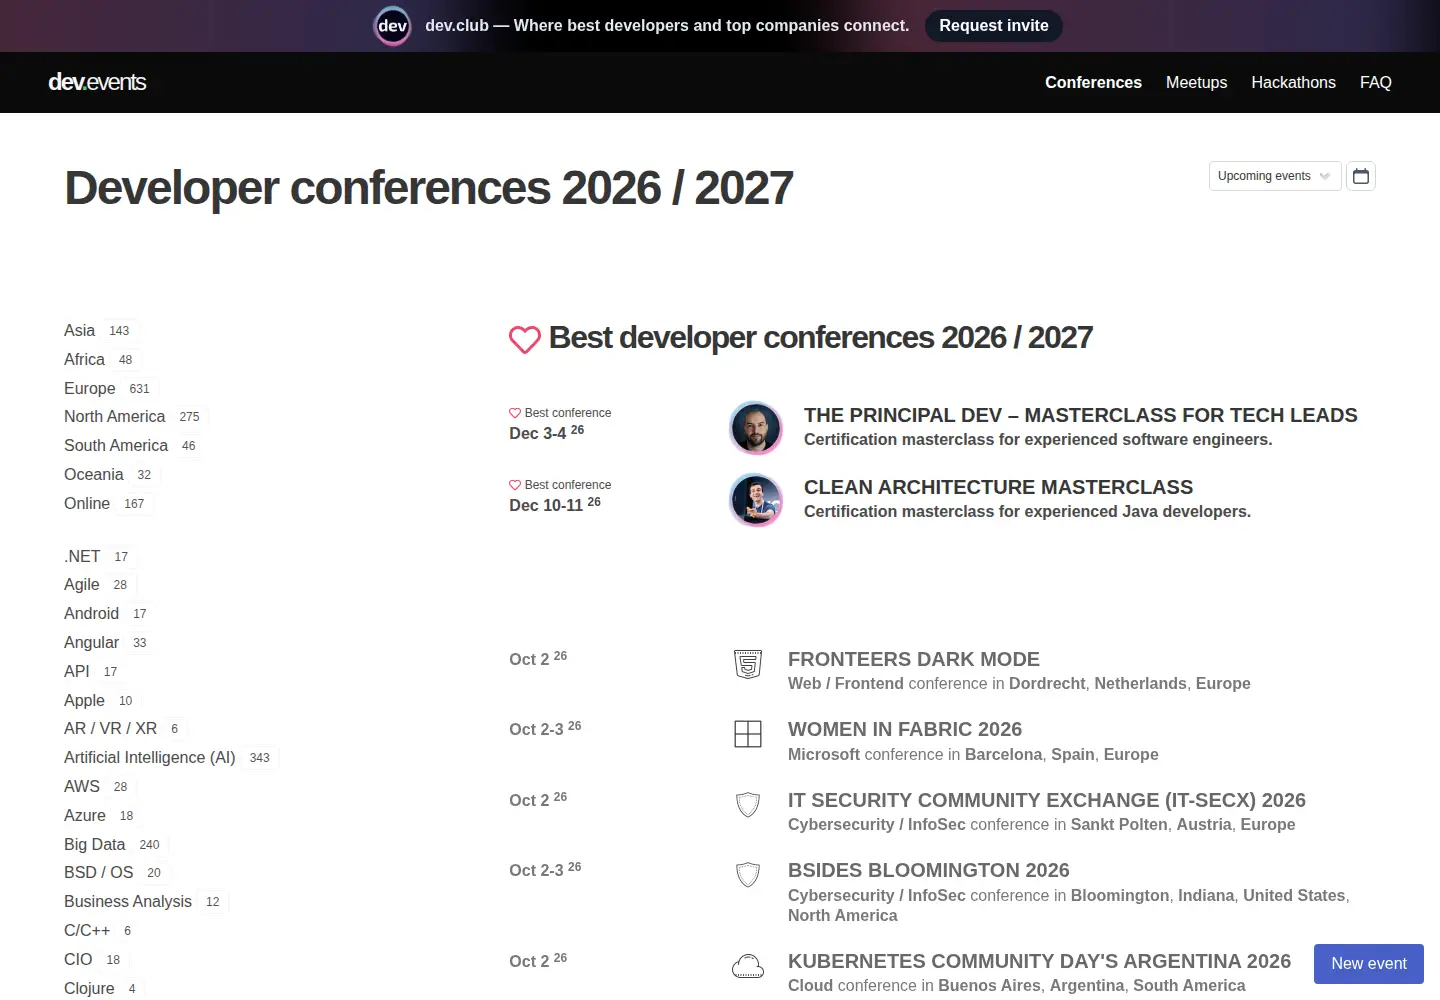This screenshot has width=1440, height=1000.
Task: Click Barcelona location in Women in Fabric row
Action: 1003,754
